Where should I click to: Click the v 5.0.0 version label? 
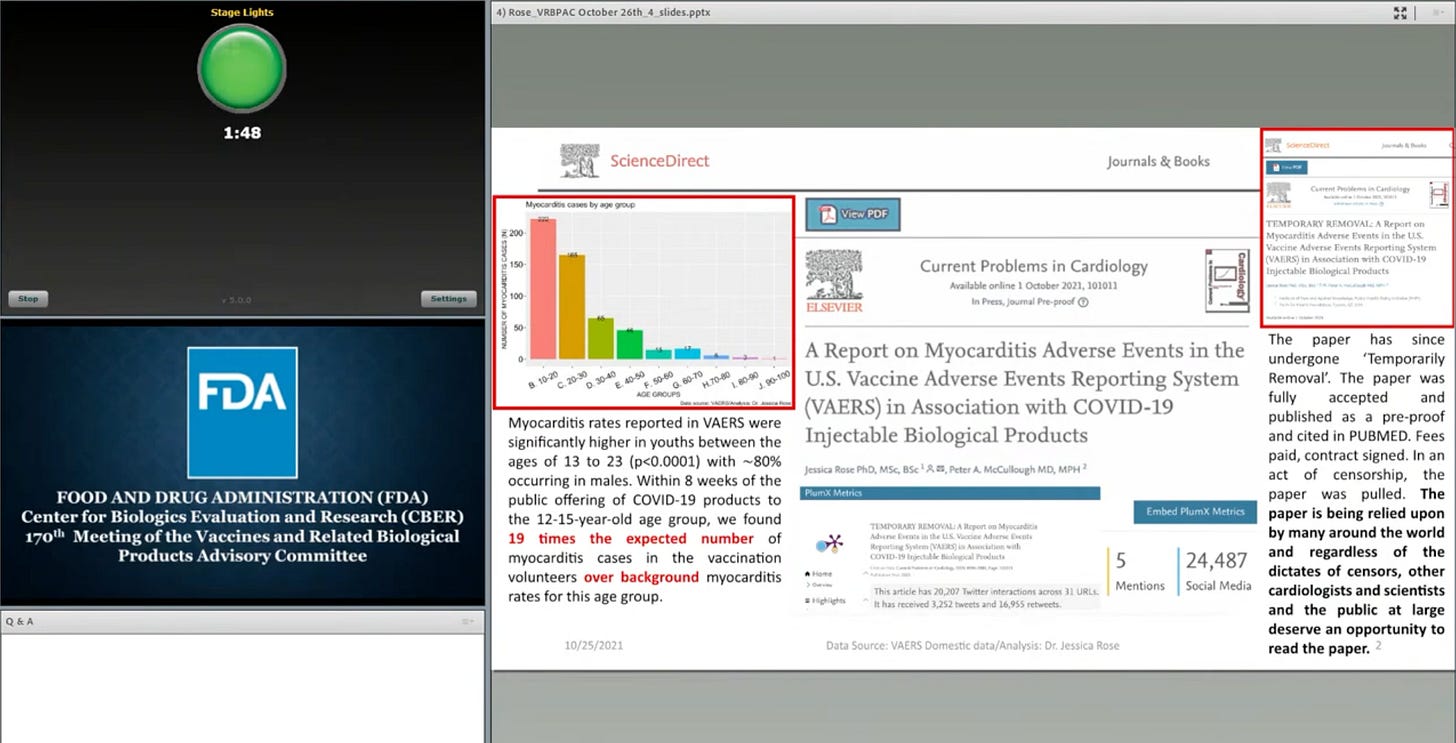[x=238, y=300]
